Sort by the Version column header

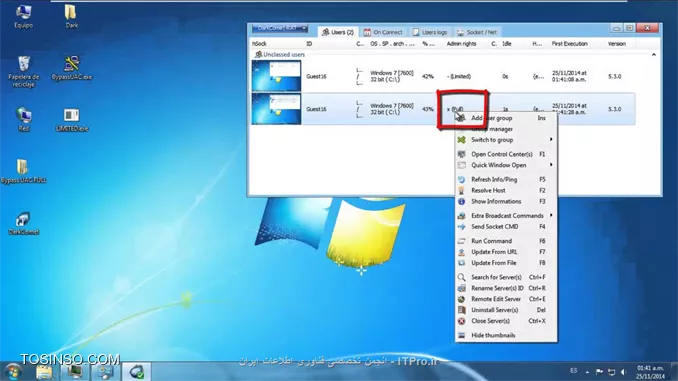[617, 44]
